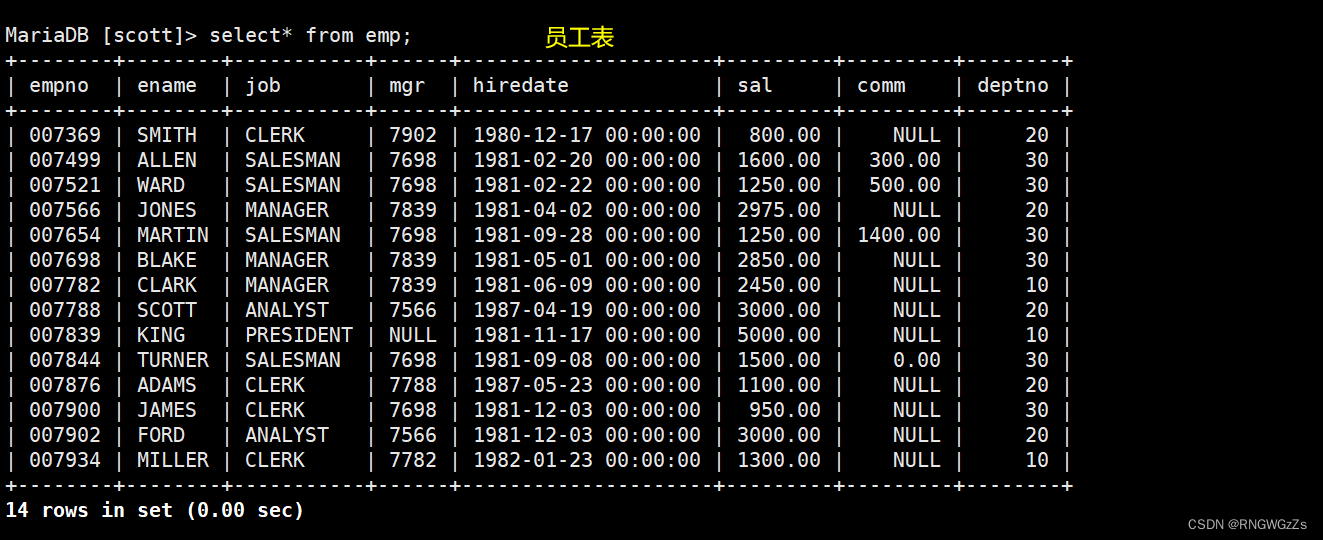1323x540 pixels.
Task: Select empno cell 007844
Action: coord(65,360)
